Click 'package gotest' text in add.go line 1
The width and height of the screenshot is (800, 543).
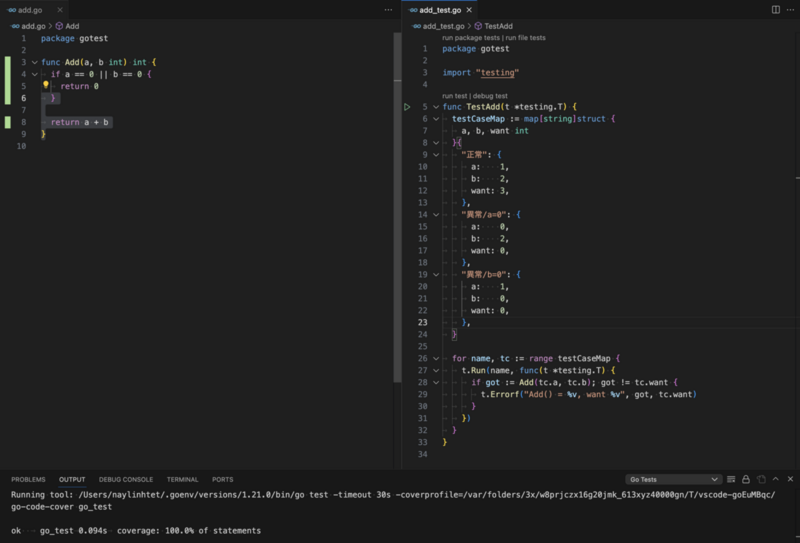pyautogui.click(x=74, y=38)
